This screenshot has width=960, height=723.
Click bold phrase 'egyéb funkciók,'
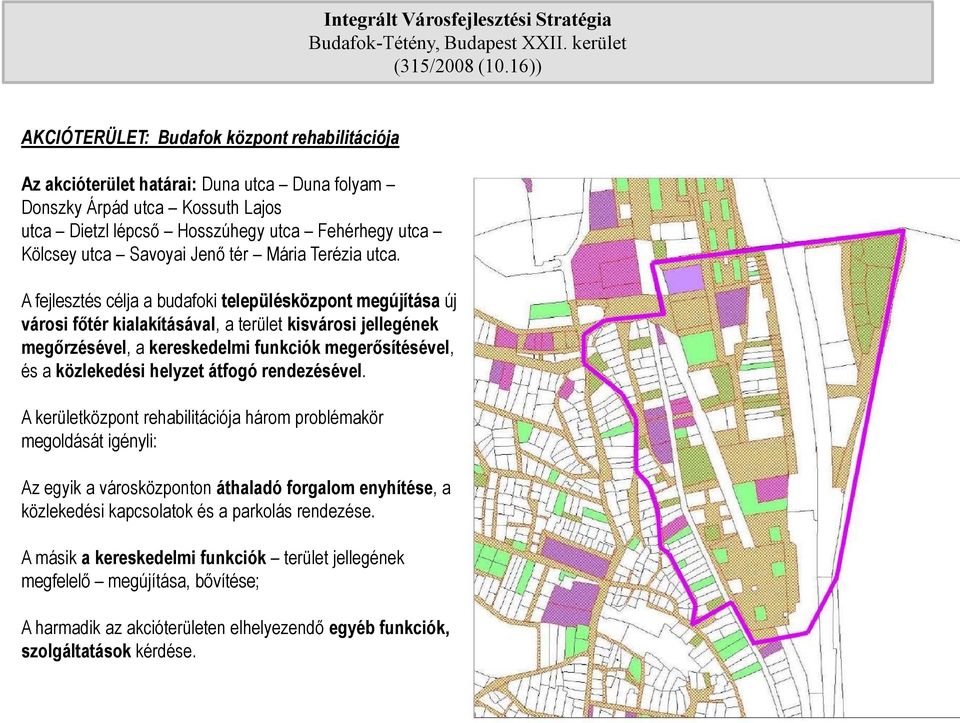point(389,628)
